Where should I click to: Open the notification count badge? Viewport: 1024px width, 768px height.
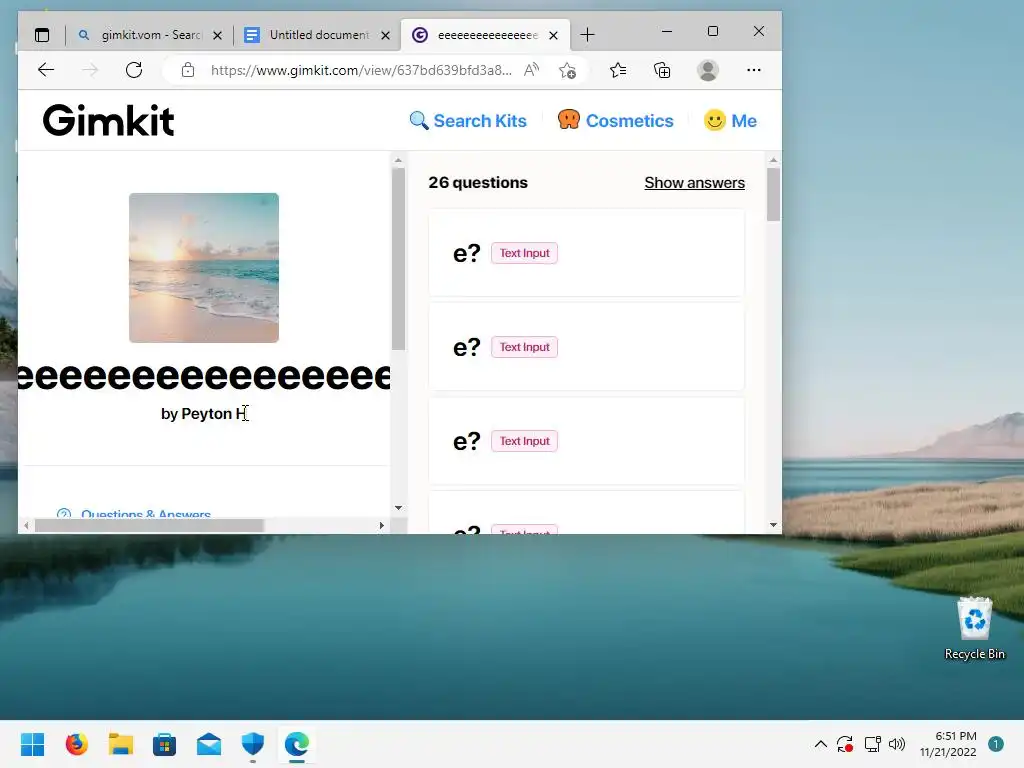point(996,744)
